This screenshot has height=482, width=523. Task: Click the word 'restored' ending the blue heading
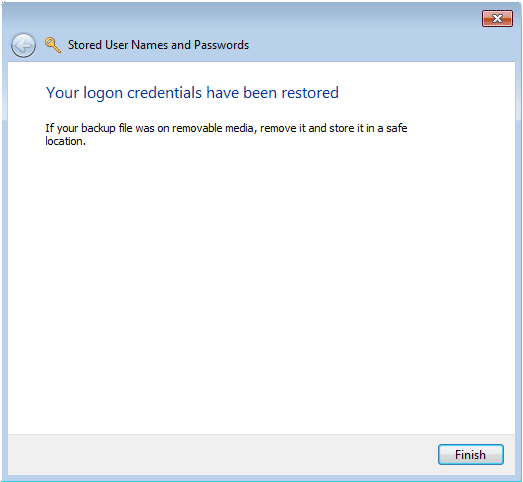[x=310, y=93]
